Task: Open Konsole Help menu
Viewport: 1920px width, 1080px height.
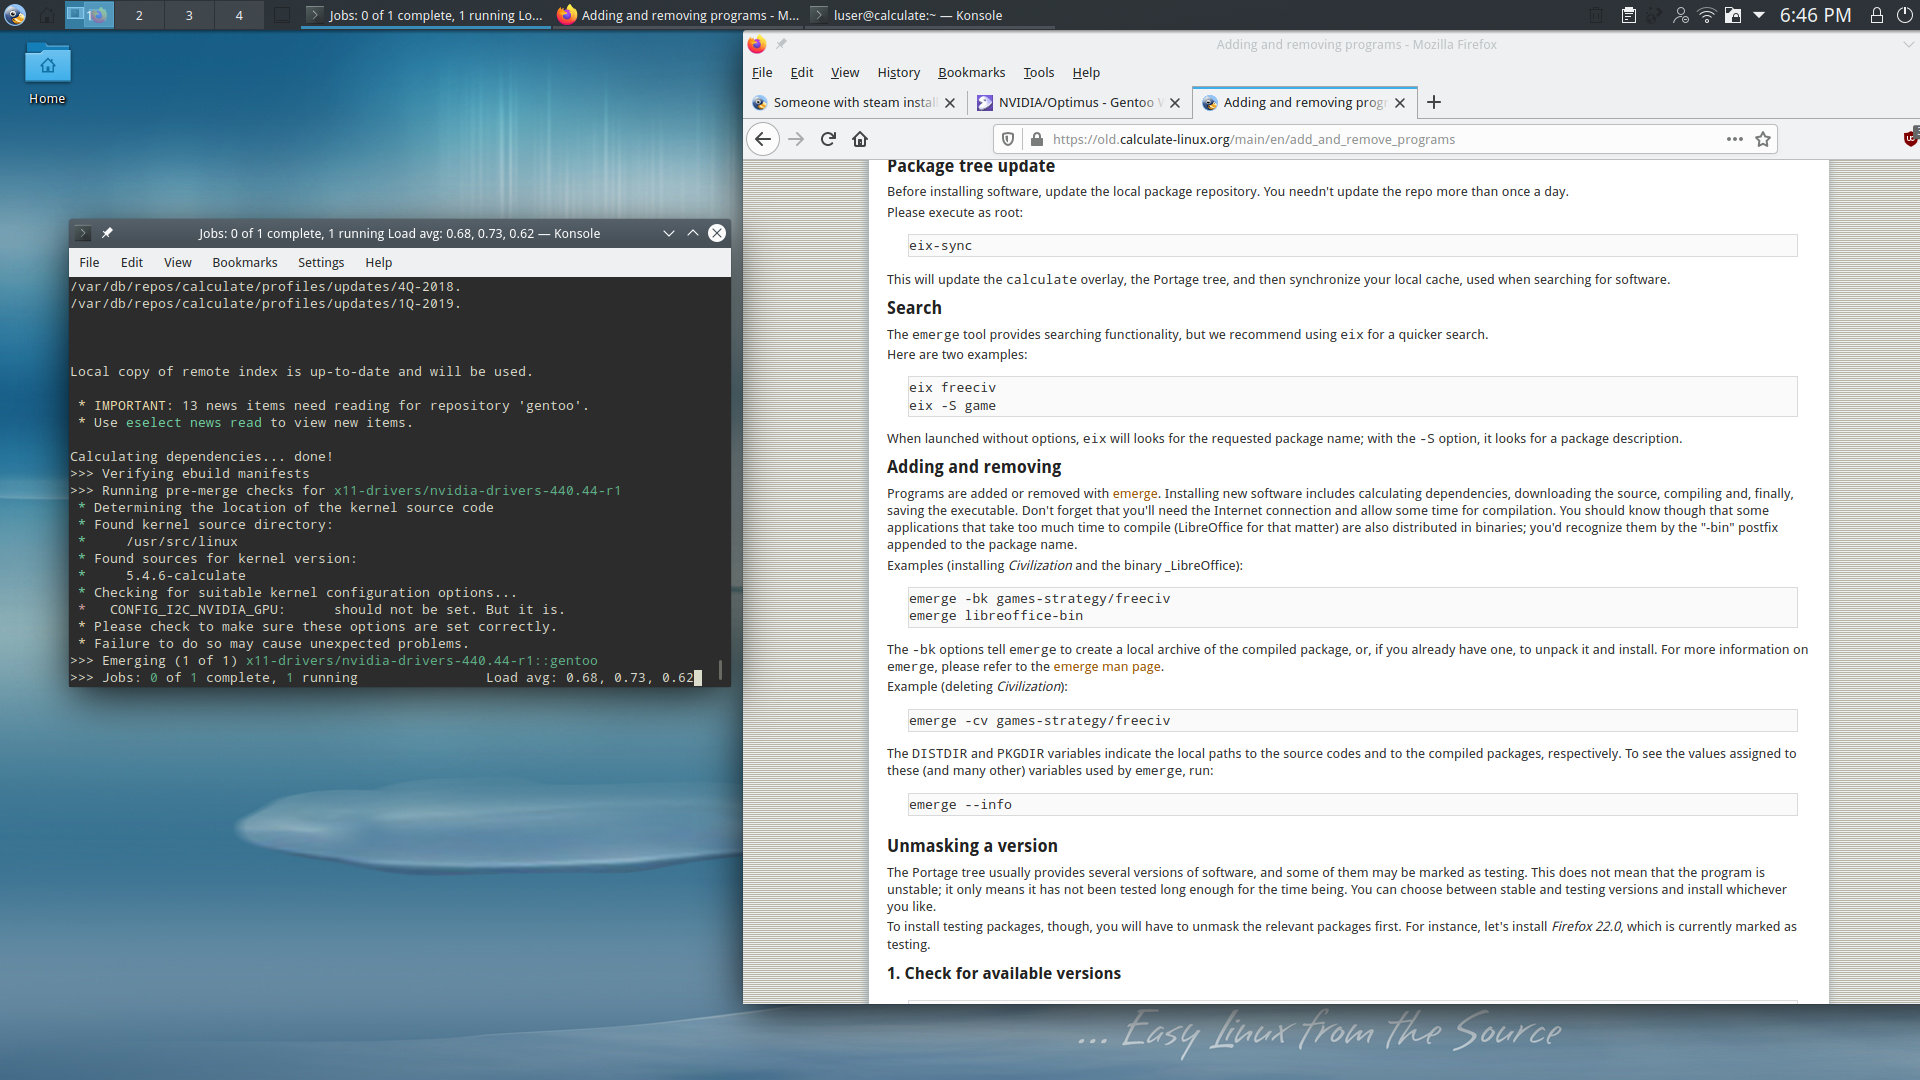Action: 379,262
